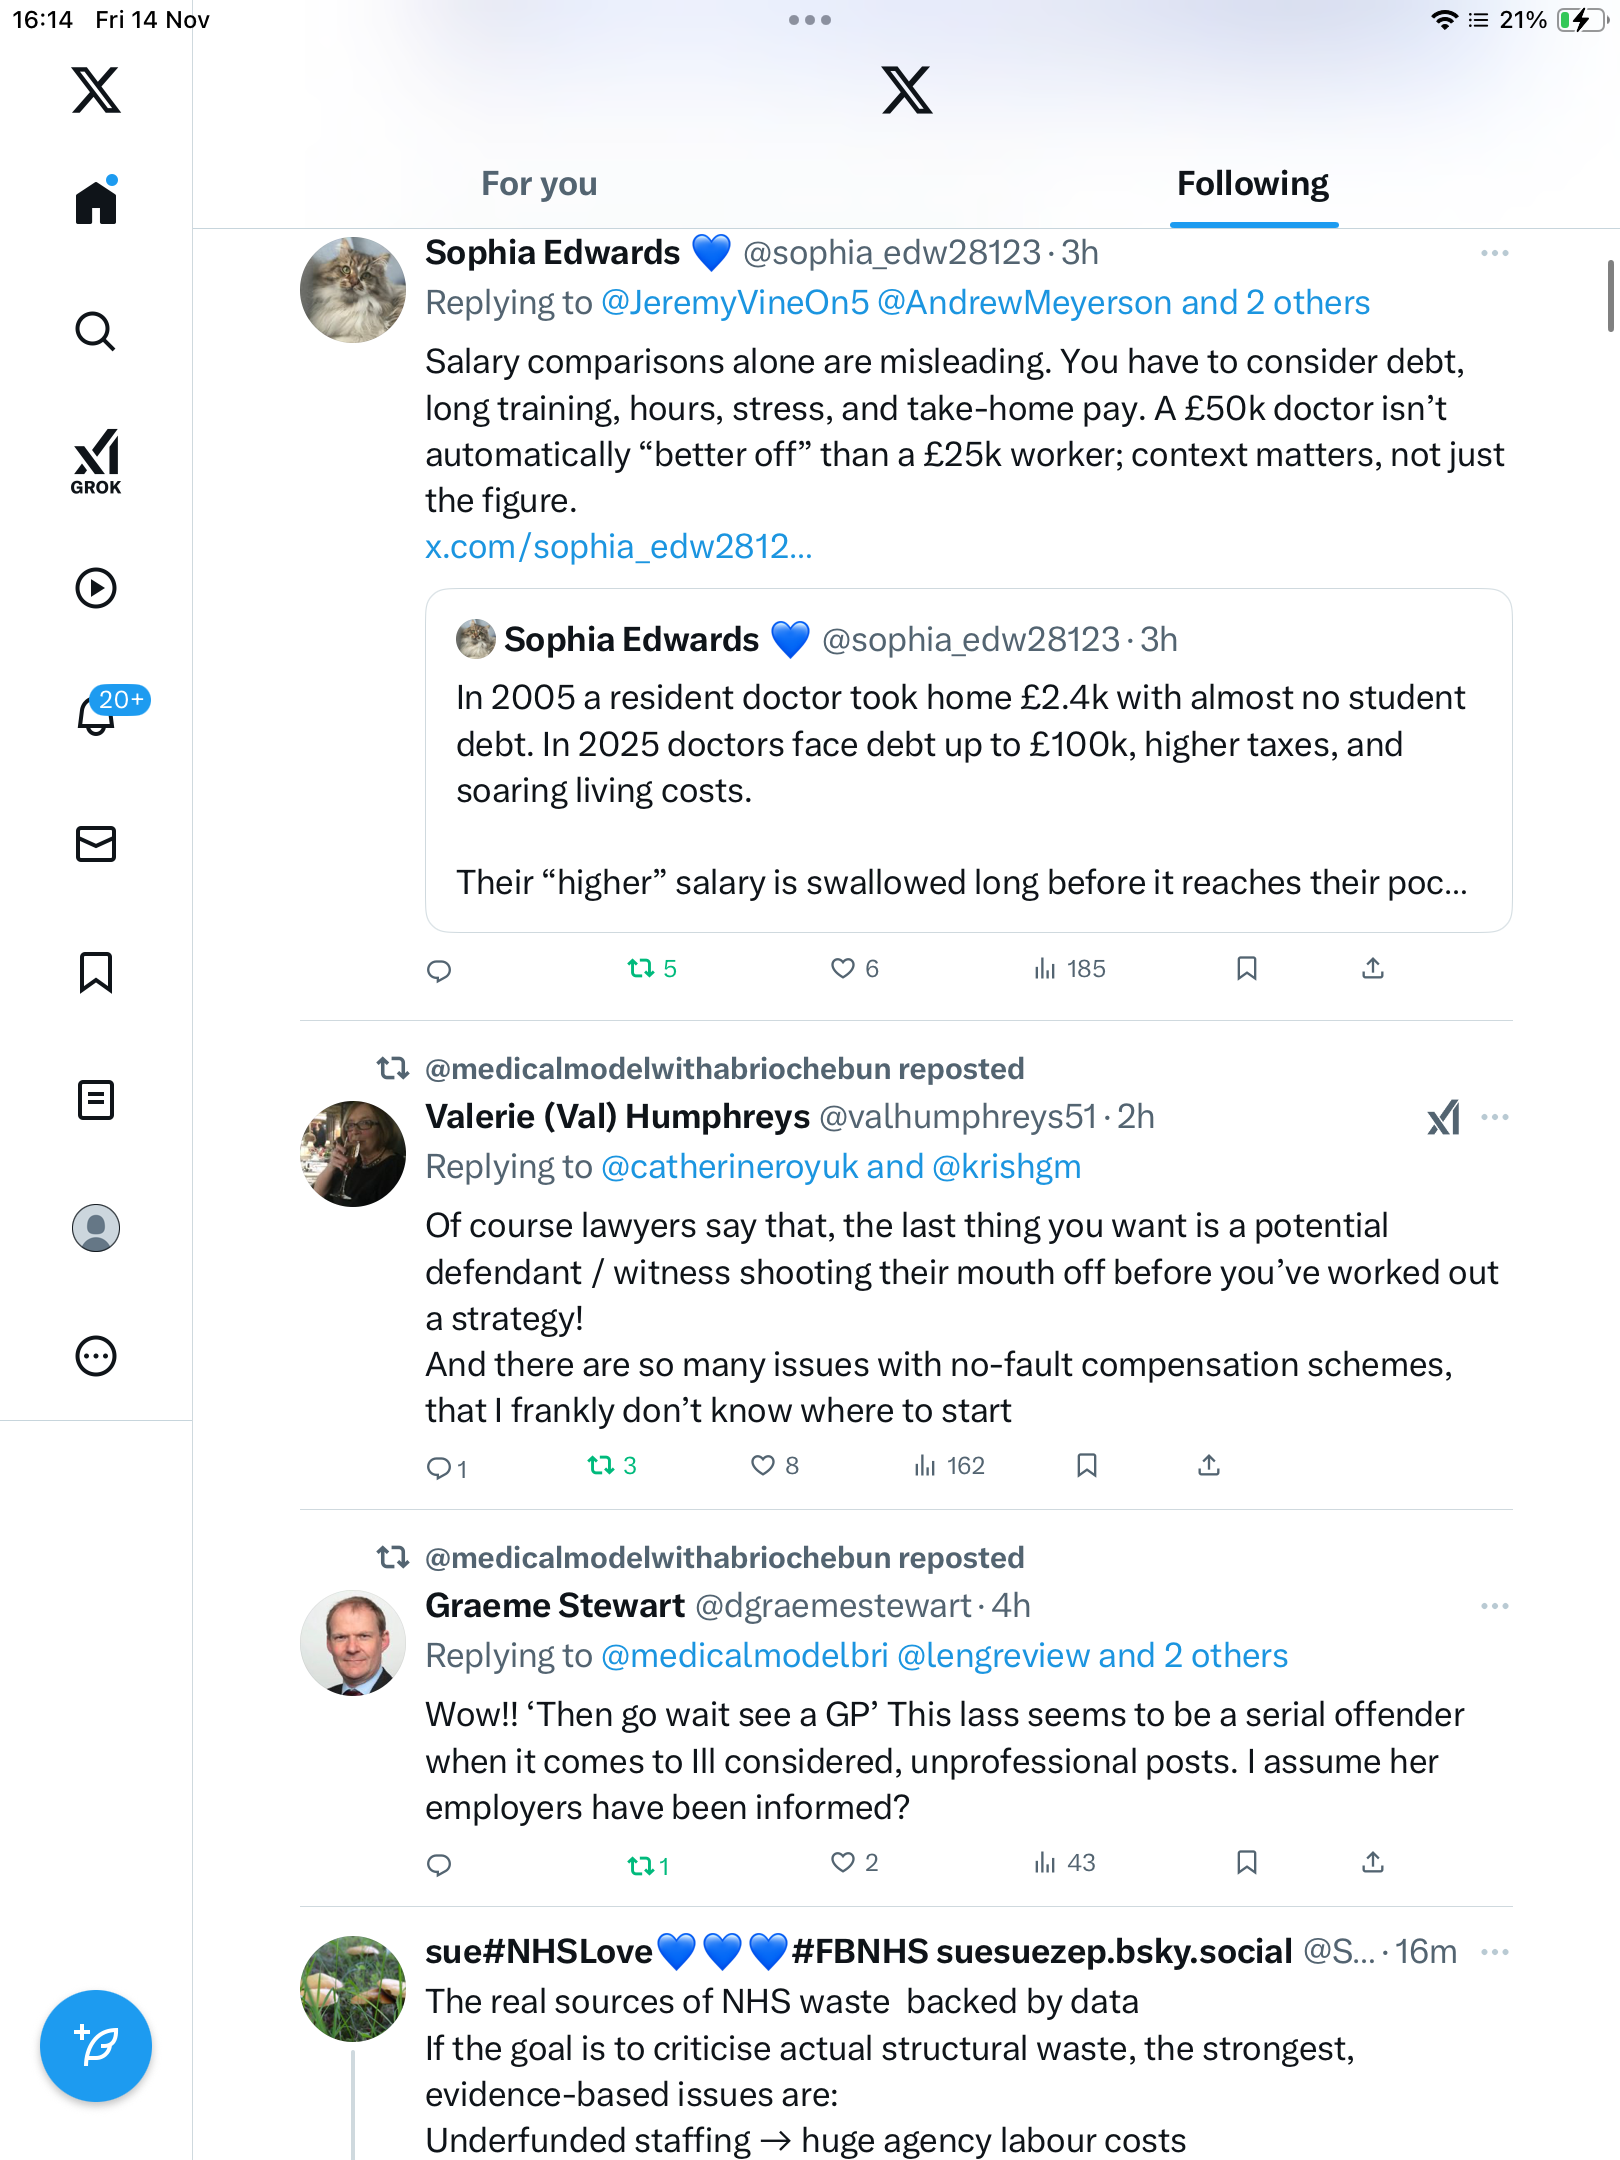This screenshot has height=2160, width=1620.
Task: Open the video play icon in sidebar
Action: (96, 588)
